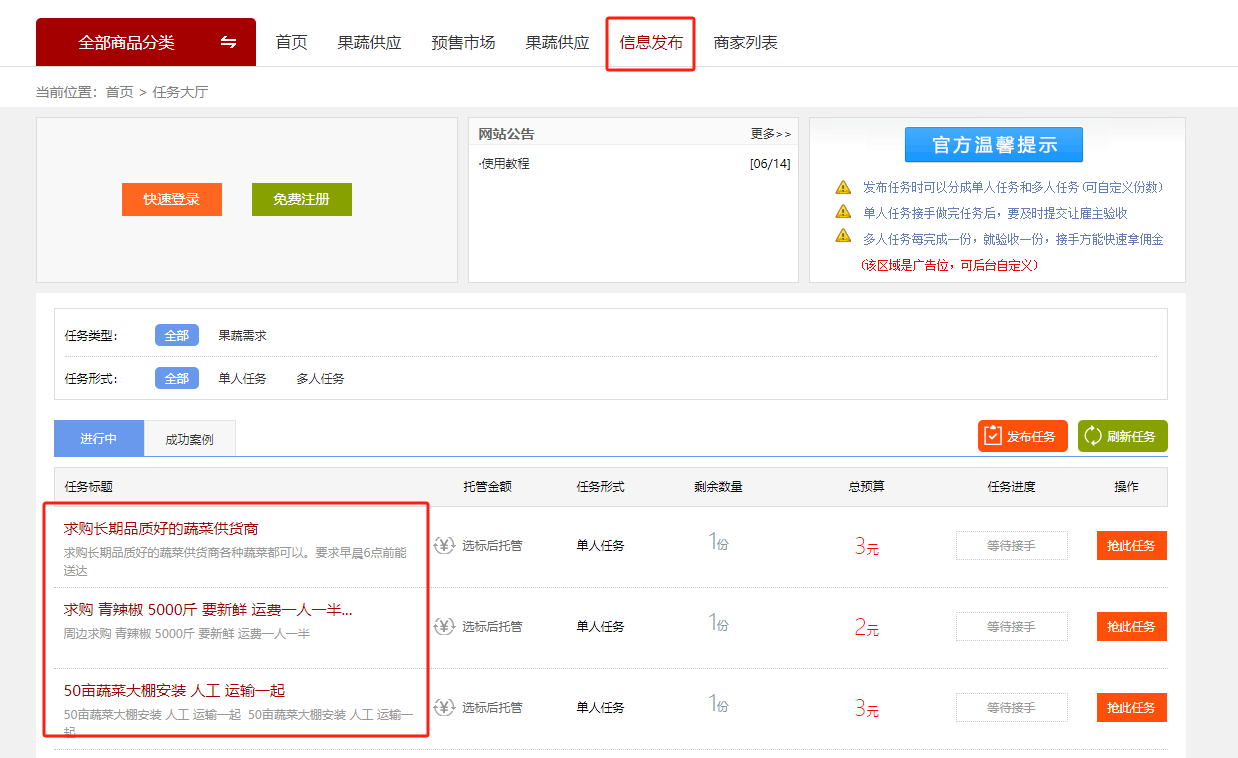The image size is (1238, 758).
Task: Open 使用教程 announcement link
Action: pyautogui.click(x=504, y=163)
